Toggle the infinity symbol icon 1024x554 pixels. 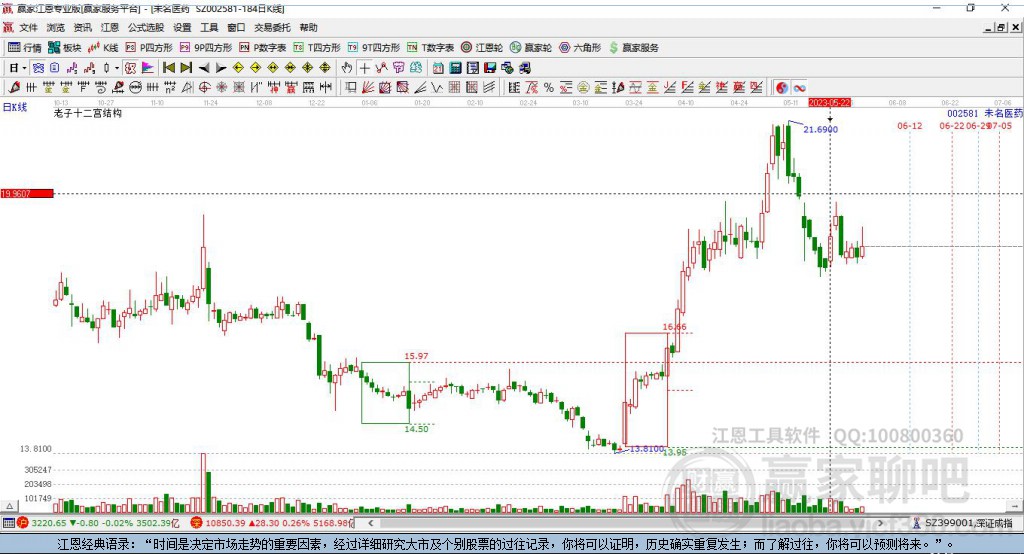point(799,88)
